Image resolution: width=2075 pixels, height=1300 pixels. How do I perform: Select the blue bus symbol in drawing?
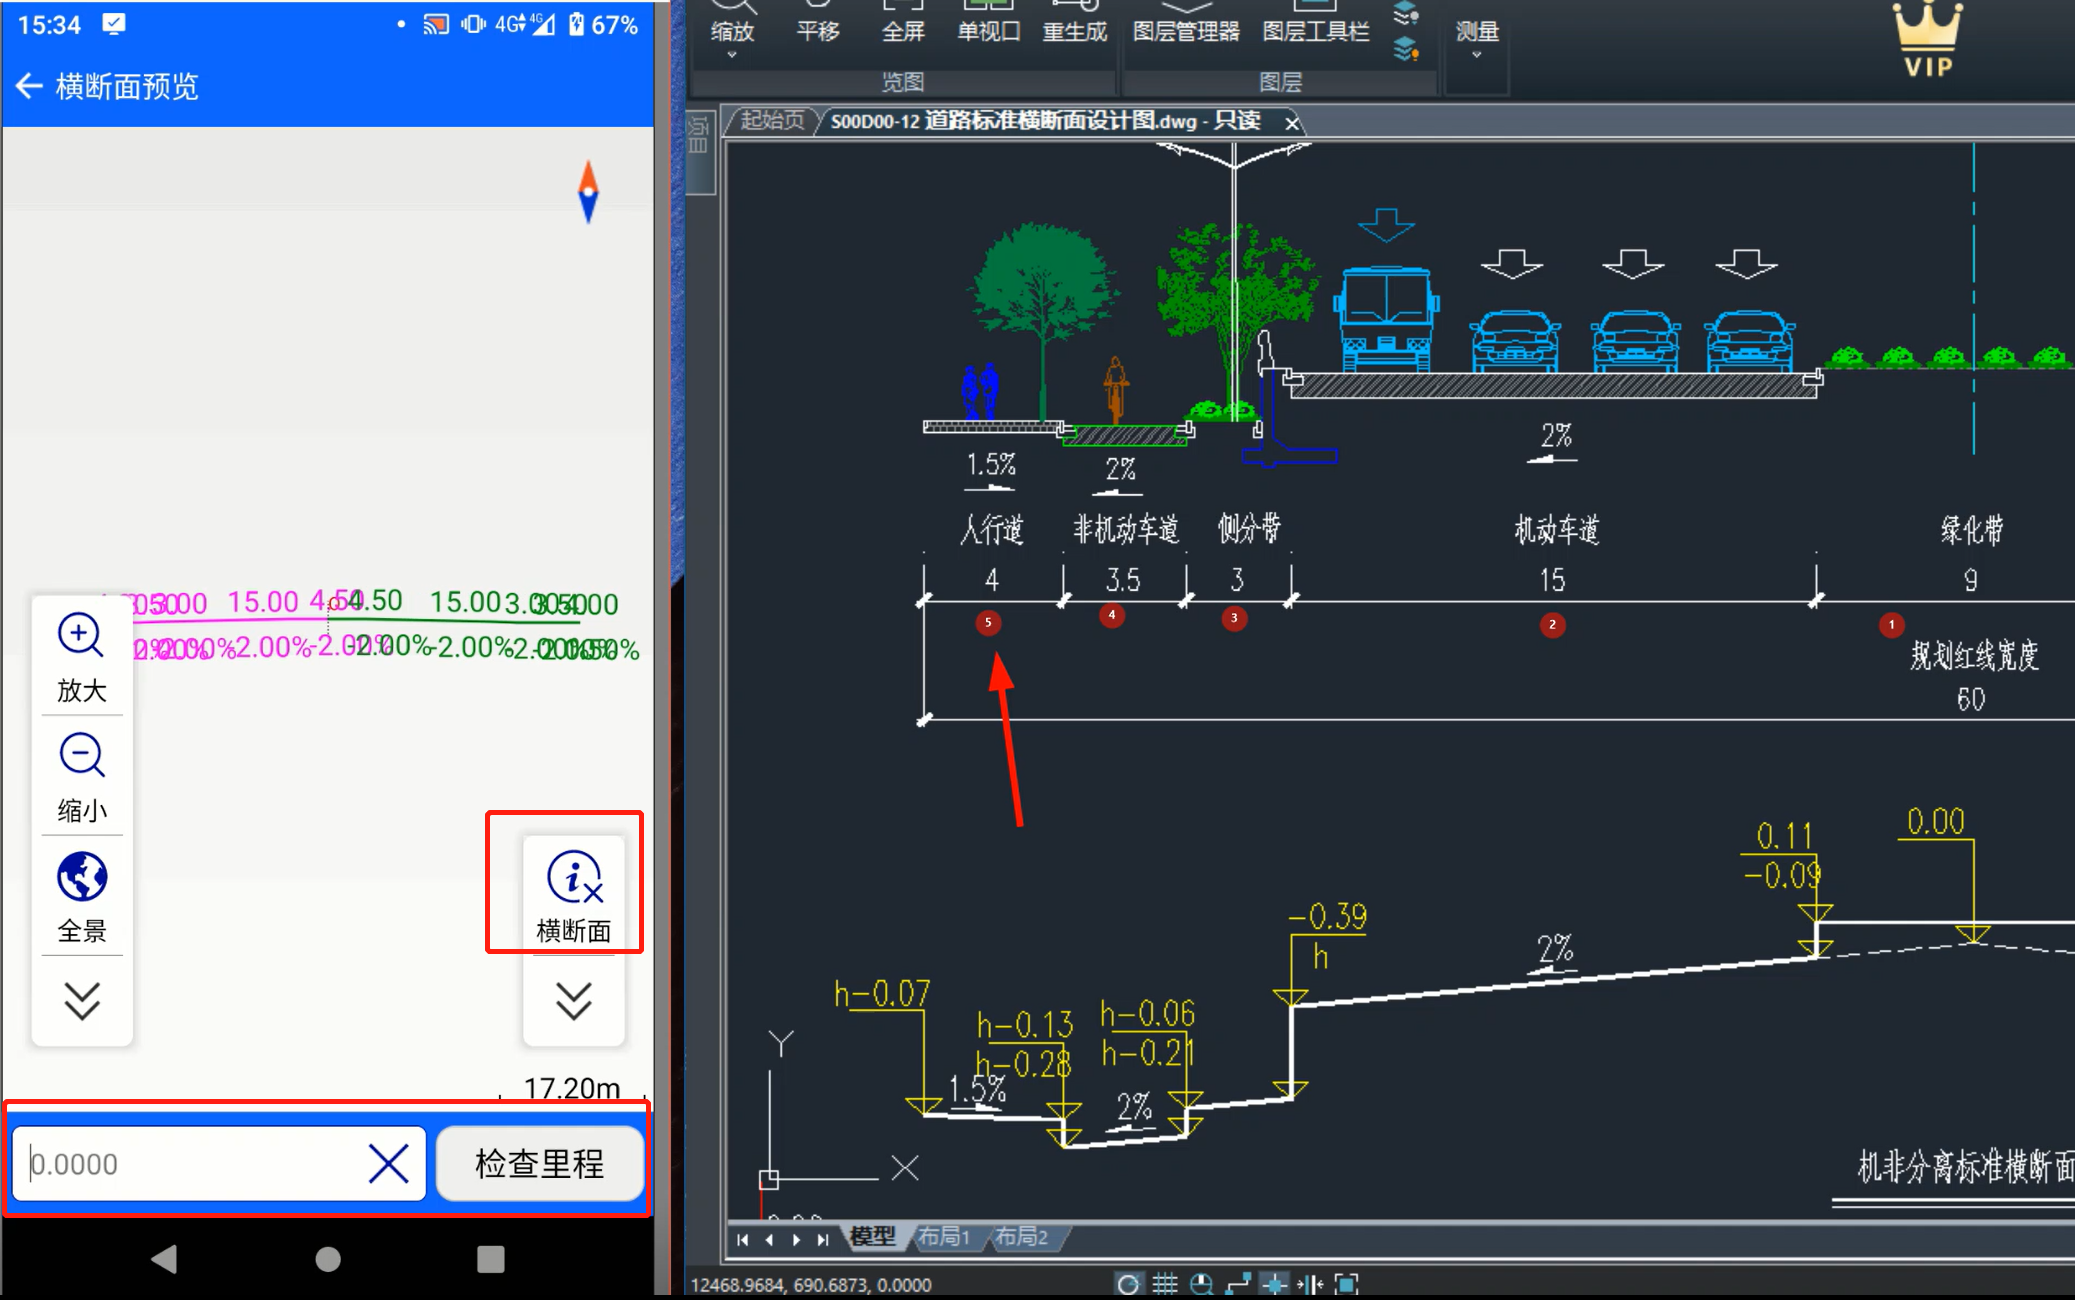click(1386, 321)
